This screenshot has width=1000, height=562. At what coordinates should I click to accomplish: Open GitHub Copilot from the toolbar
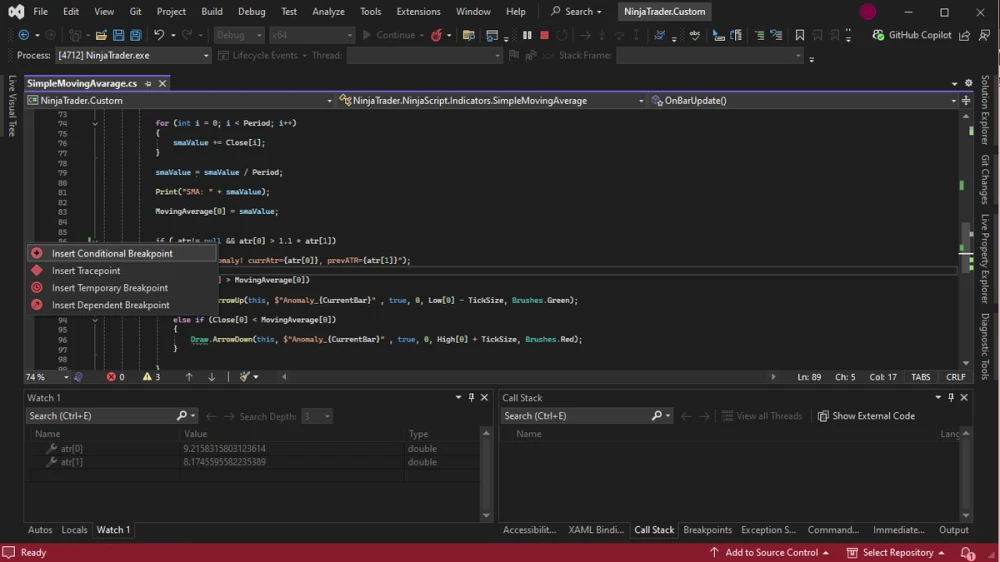[911, 35]
